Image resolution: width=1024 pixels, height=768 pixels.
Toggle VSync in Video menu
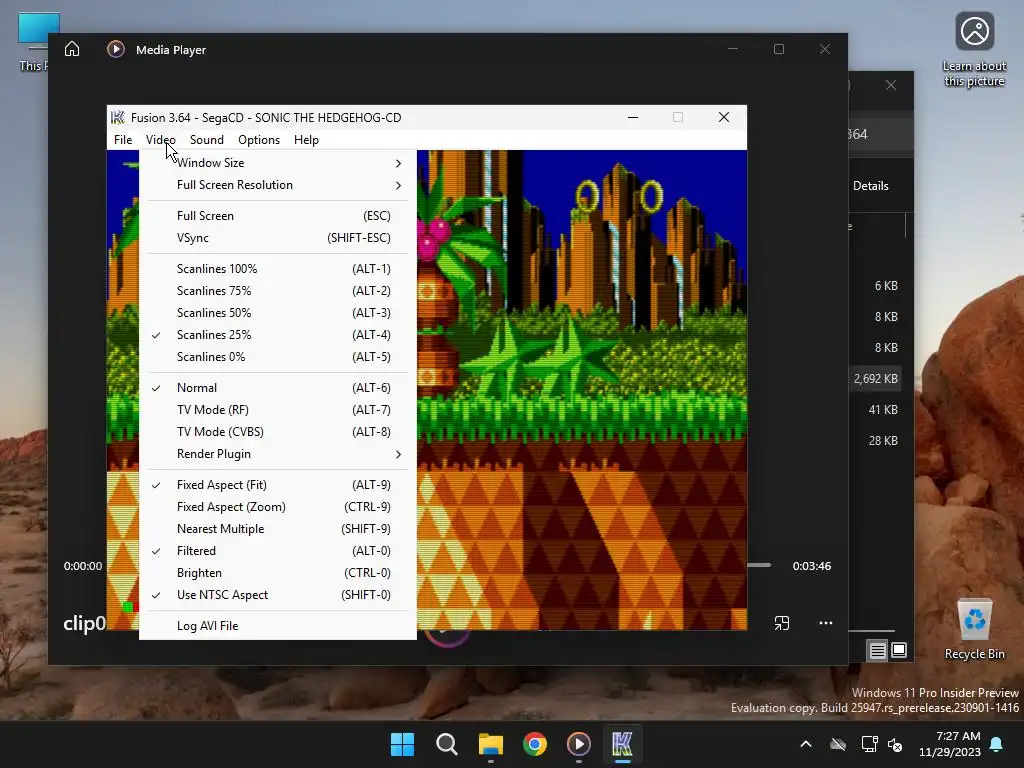point(278,238)
